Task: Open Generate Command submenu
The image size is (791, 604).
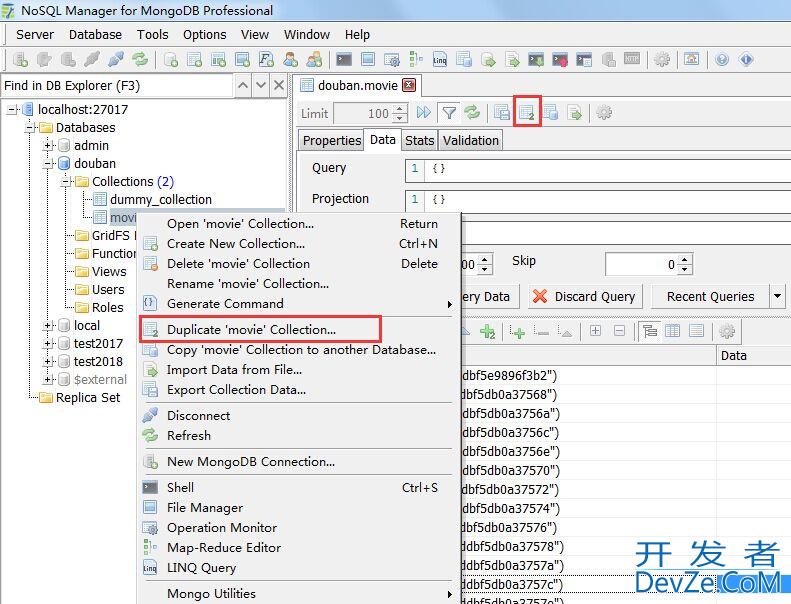Action: coord(297,304)
